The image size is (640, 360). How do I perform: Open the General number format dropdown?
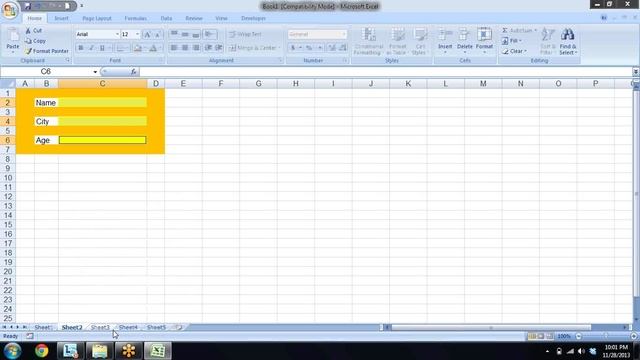[344, 34]
